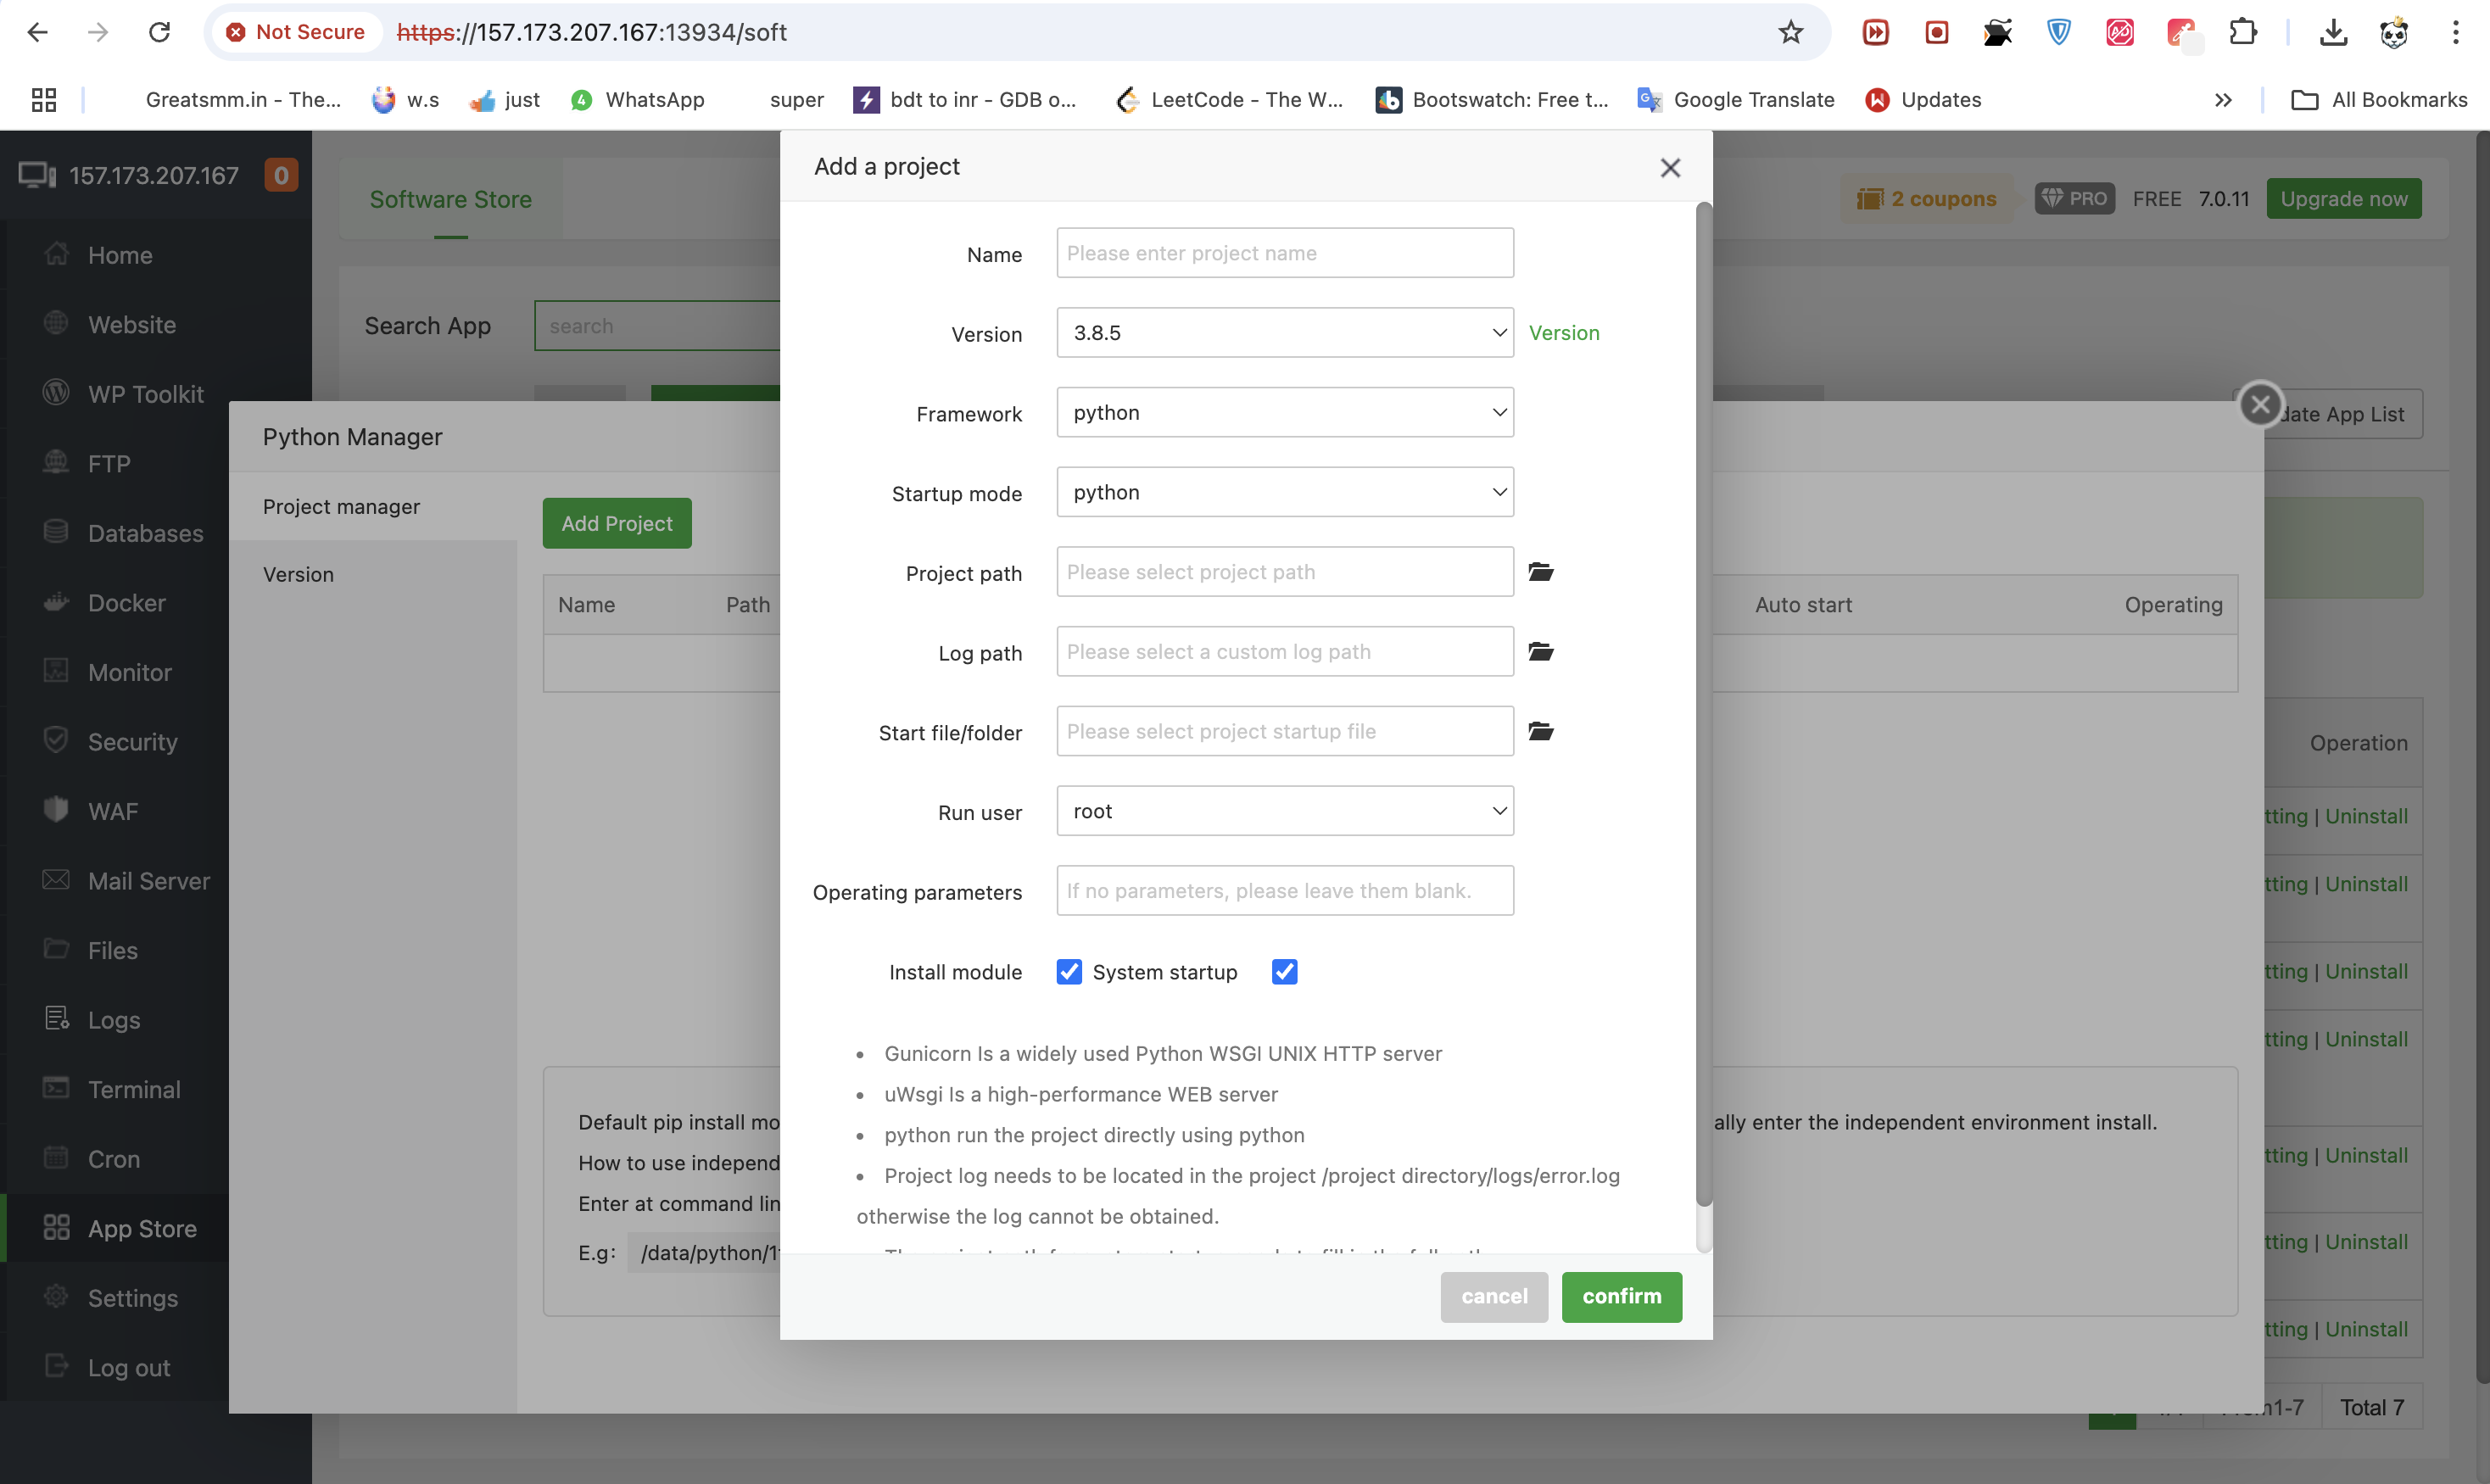This screenshot has width=2490, height=1484.
Task: Click the folder icon beside Project path
Action: coord(1540,572)
